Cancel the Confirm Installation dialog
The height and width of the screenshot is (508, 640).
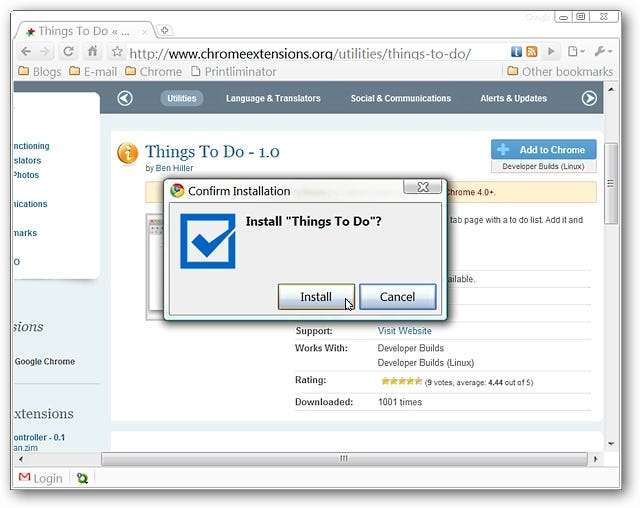pyautogui.click(x=398, y=297)
